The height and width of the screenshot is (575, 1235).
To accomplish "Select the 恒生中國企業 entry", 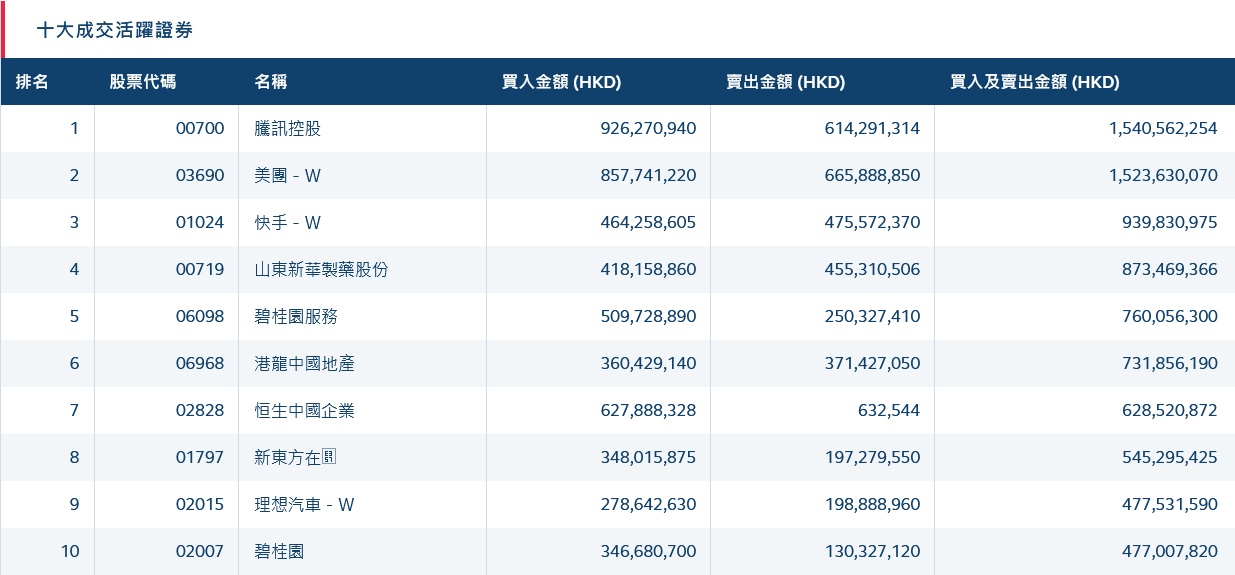I will 304,410.
